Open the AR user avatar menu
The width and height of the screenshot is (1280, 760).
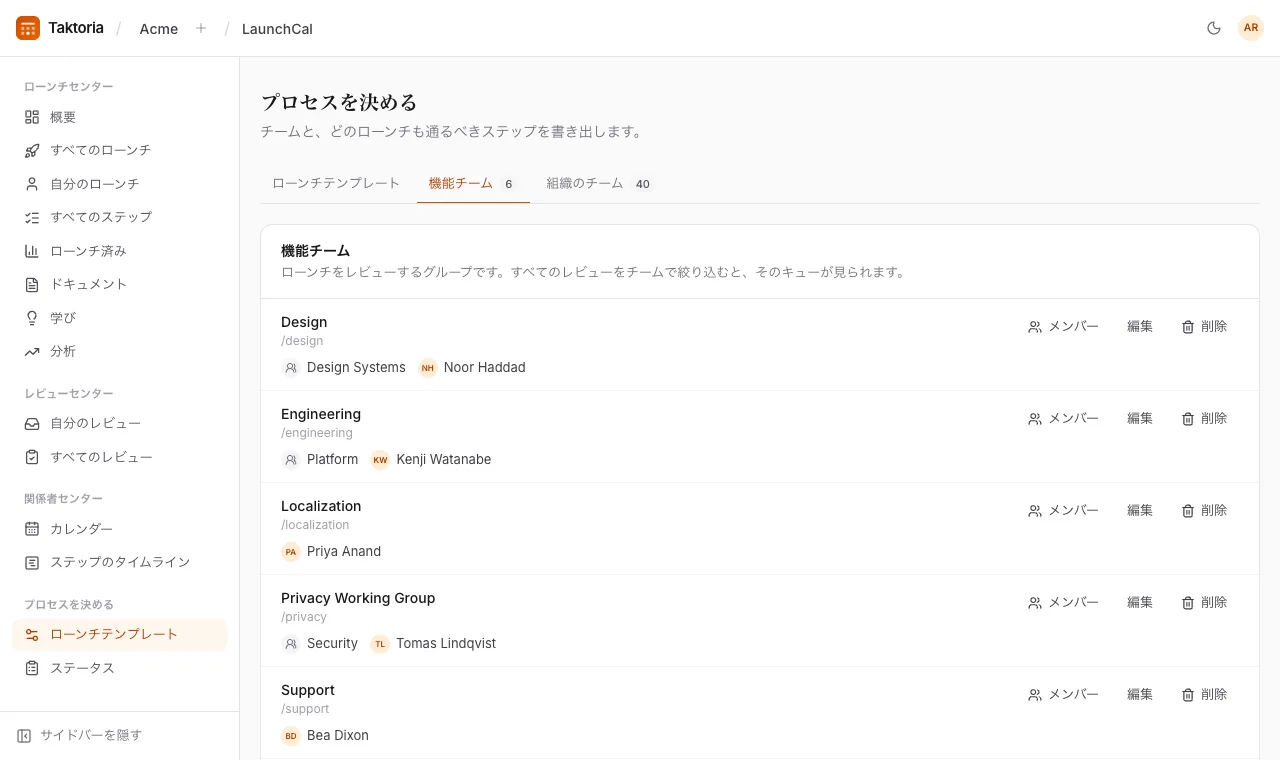pyautogui.click(x=1251, y=28)
